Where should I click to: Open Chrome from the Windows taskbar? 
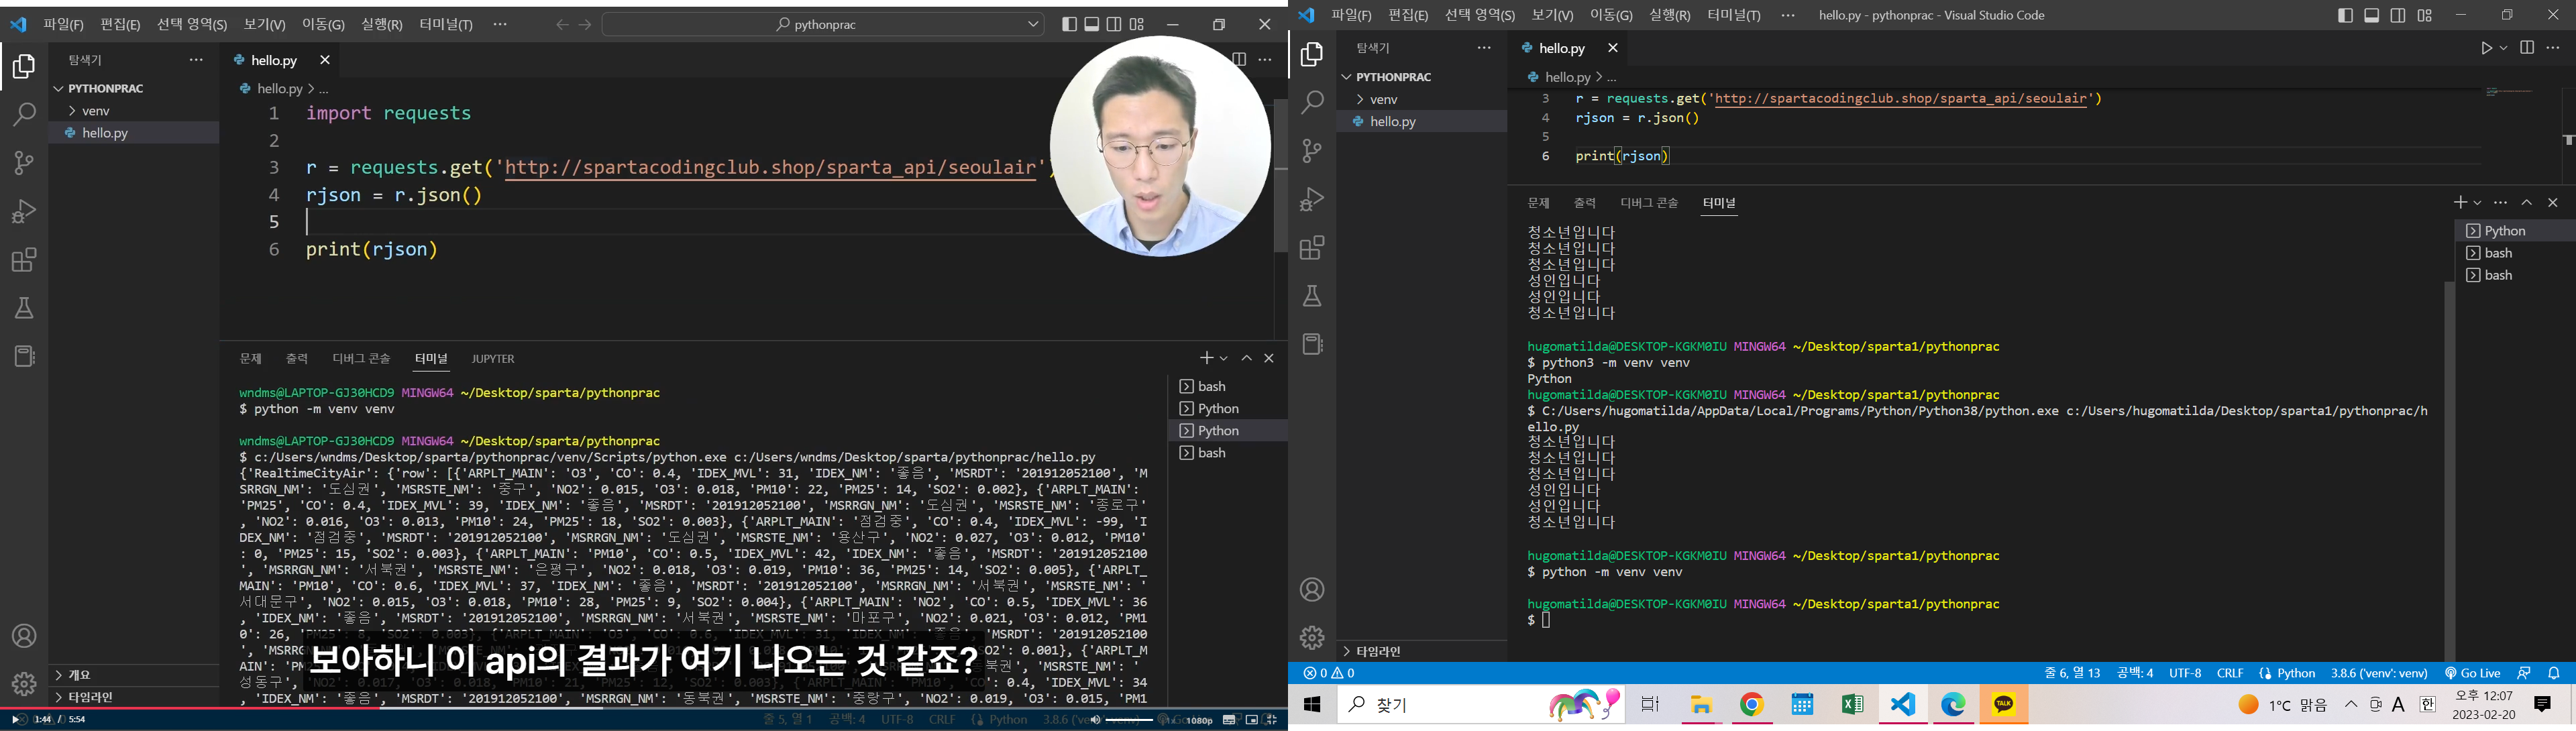coord(1752,704)
